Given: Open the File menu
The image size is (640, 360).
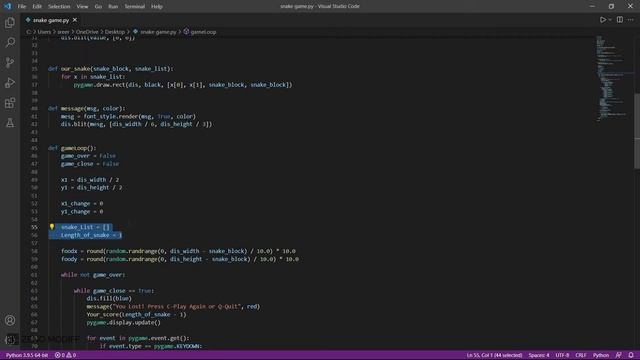Looking at the screenshot, I should pos(22,7).
